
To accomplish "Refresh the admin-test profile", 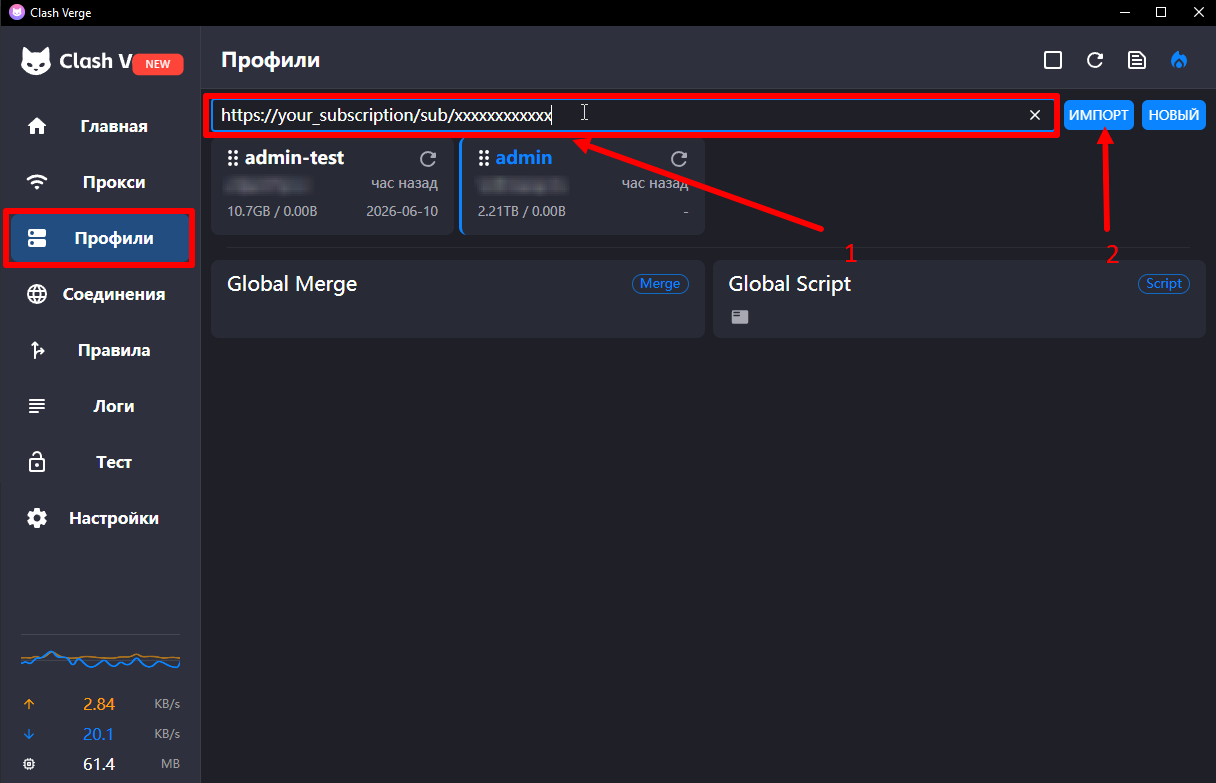I will pyautogui.click(x=428, y=158).
